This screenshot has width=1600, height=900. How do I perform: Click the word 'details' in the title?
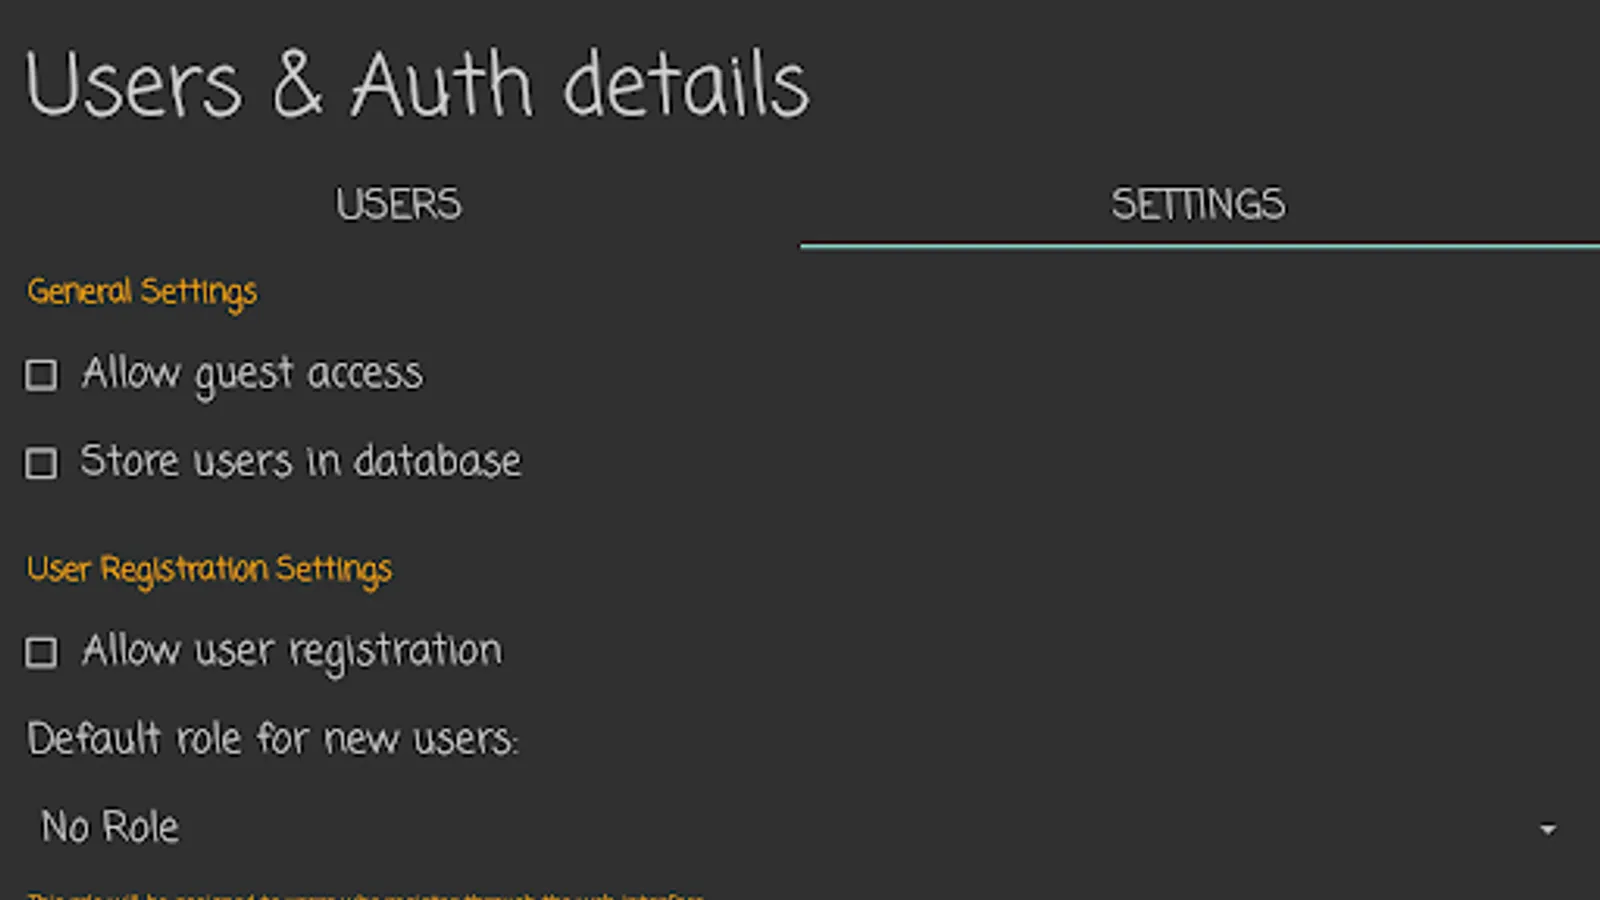(x=686, y=85)
